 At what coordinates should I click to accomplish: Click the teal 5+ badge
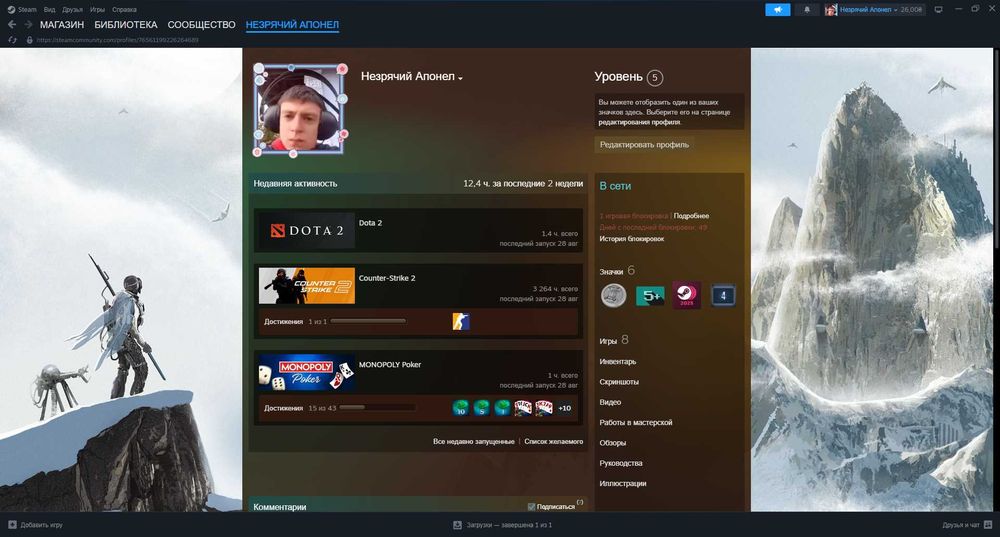pyautogui.click(x=650, y=296)
